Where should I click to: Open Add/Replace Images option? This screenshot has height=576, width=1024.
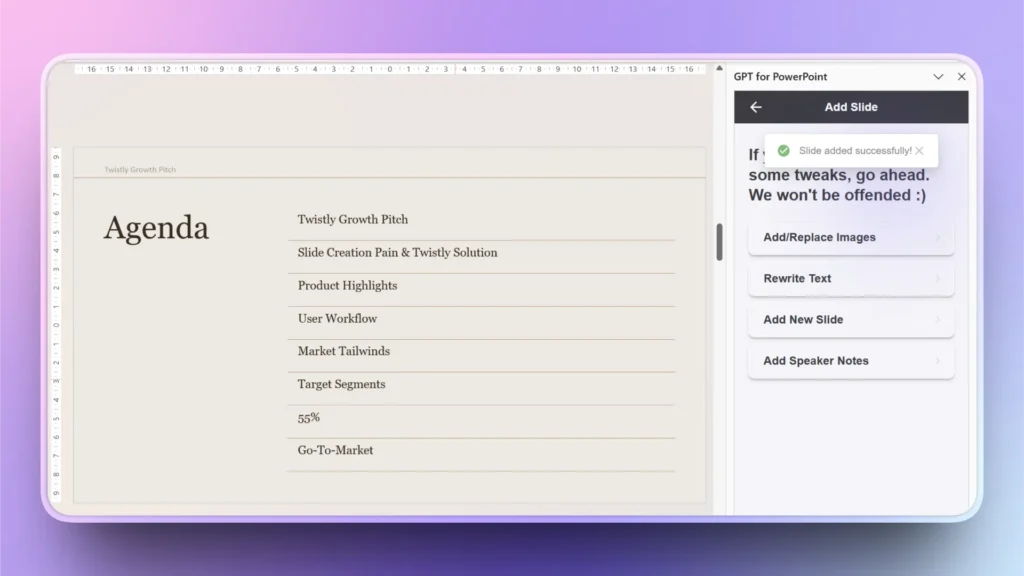851,238
